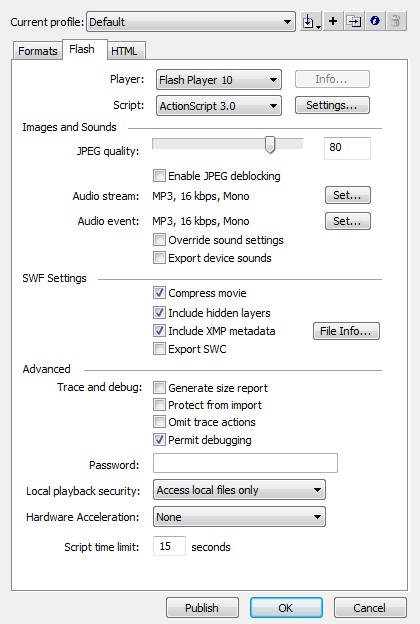Enable JPEG deblocking checkbox

(159, 176)
